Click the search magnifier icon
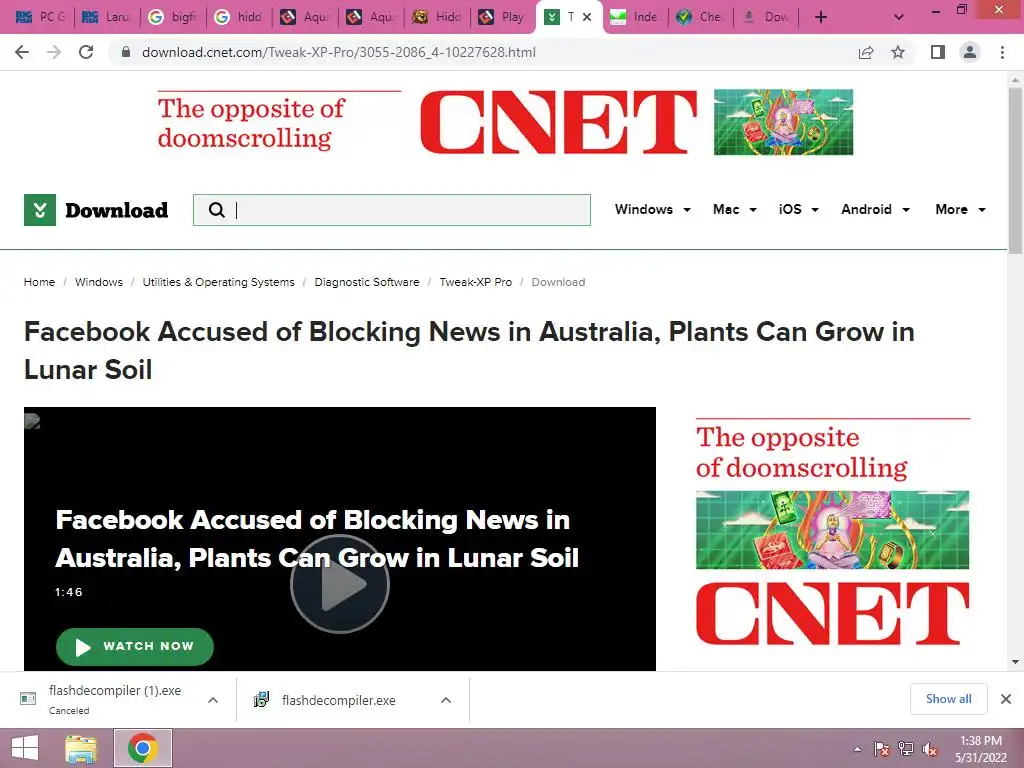This screenshot has height=768, width=1024. 216,210
